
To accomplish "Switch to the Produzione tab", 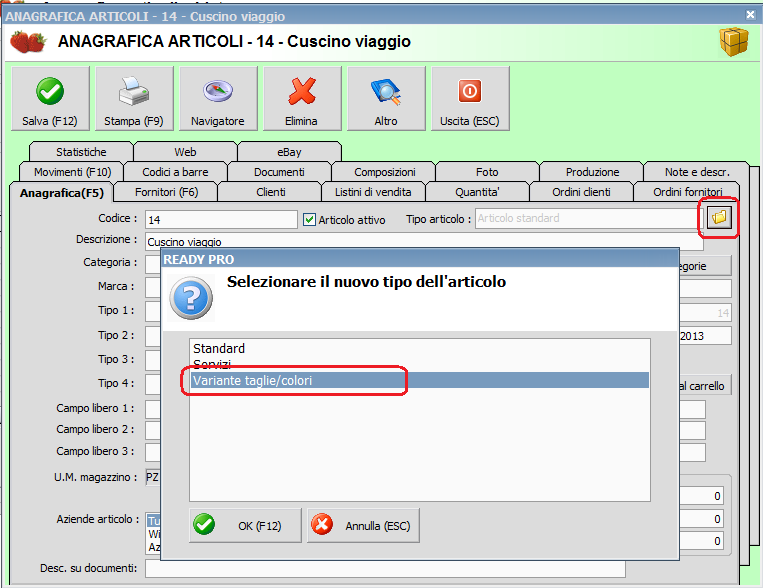I will (x=592, y=172).
